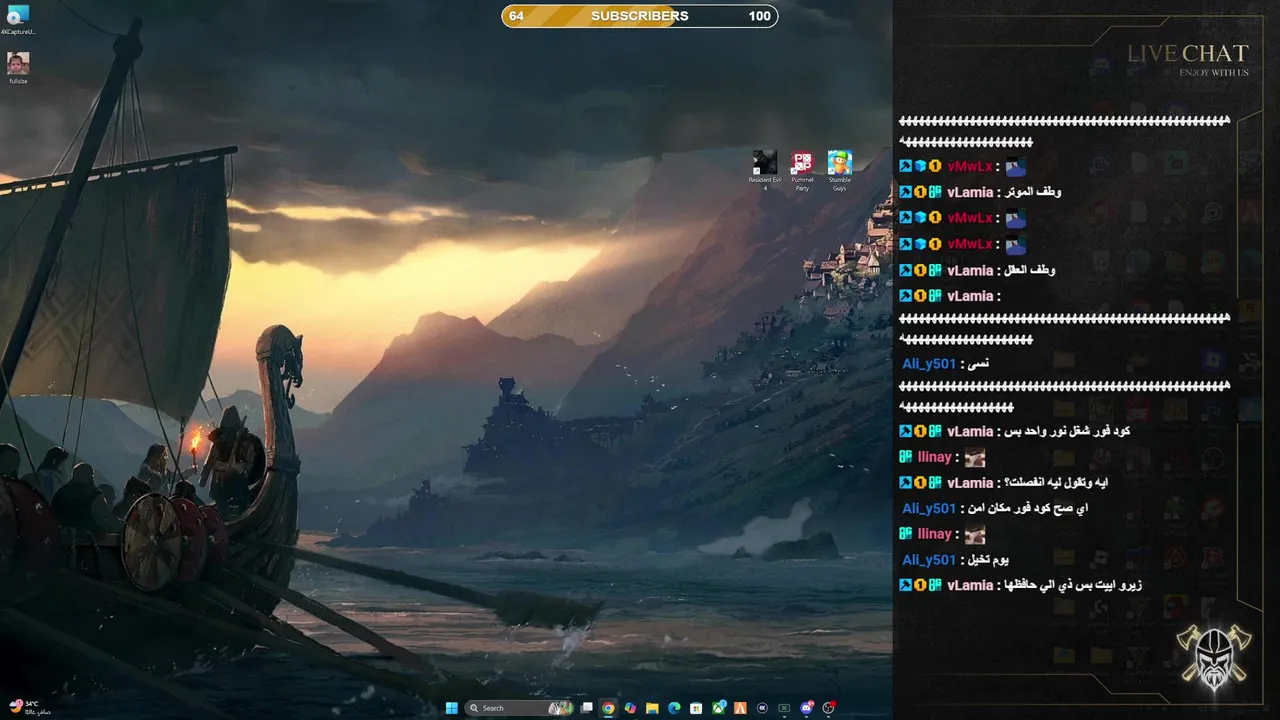Click the taskbar Search box
Image resolution: width=1280 pixels, height=720 pixels.
(519, 708)
